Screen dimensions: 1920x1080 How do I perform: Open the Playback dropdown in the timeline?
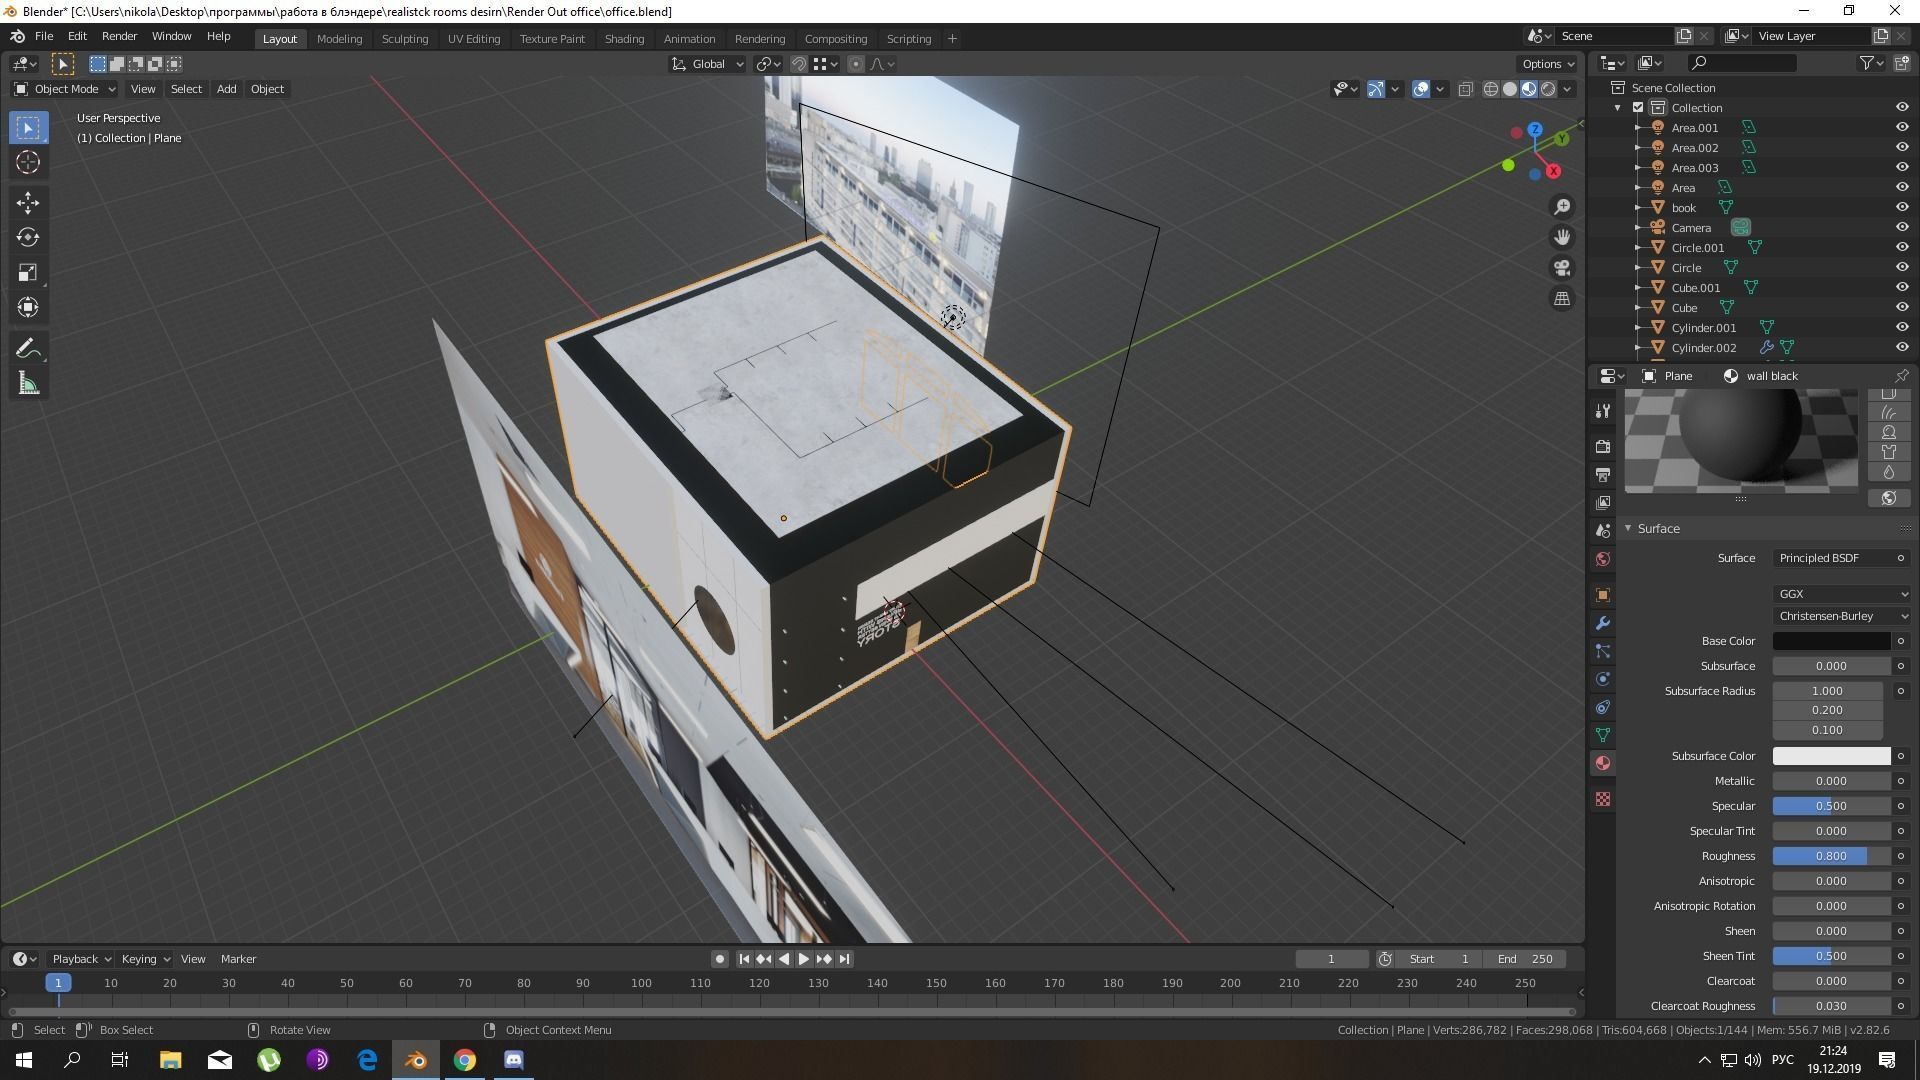[x=80, y=959]
